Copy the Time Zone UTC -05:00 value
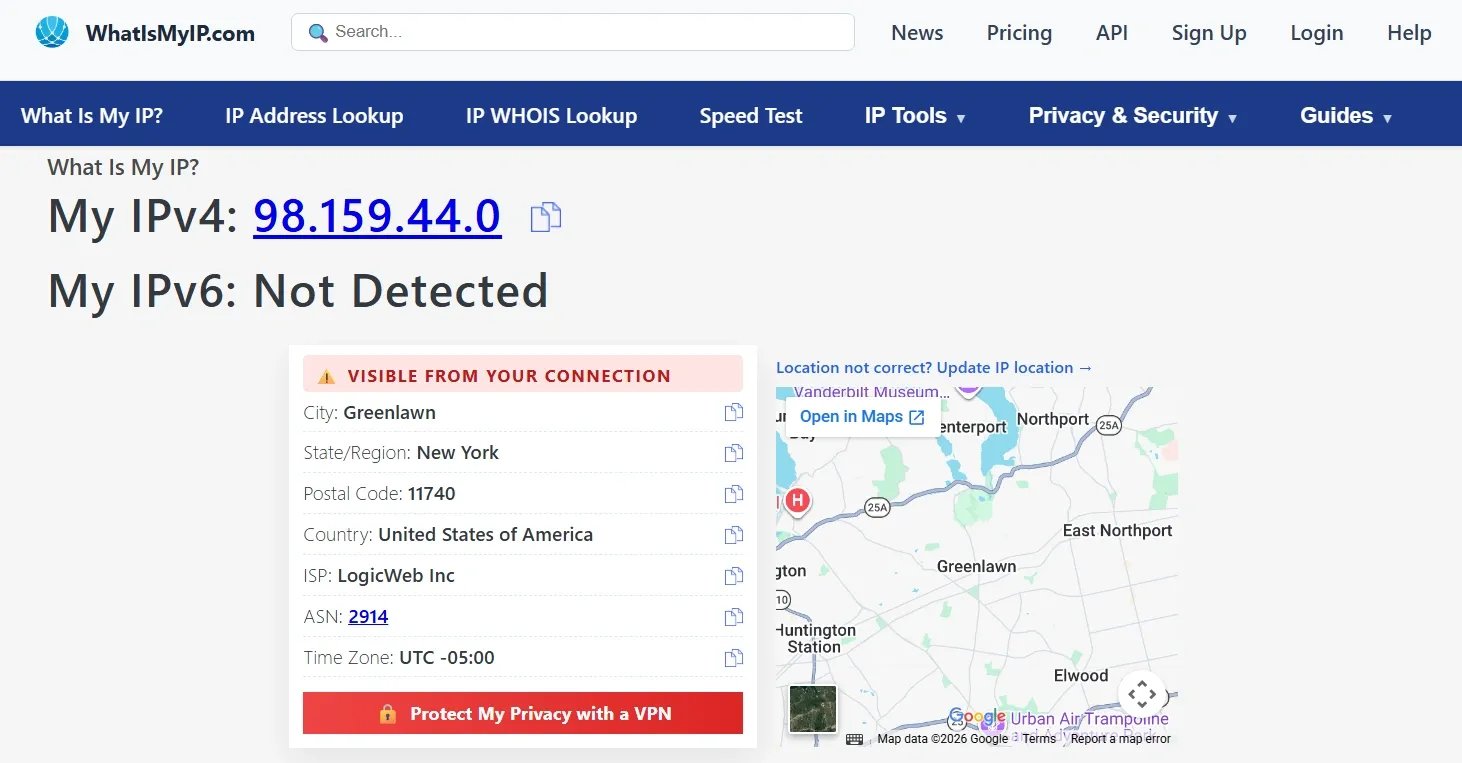This screenshot has width=1462, height=763. [734, 658]
